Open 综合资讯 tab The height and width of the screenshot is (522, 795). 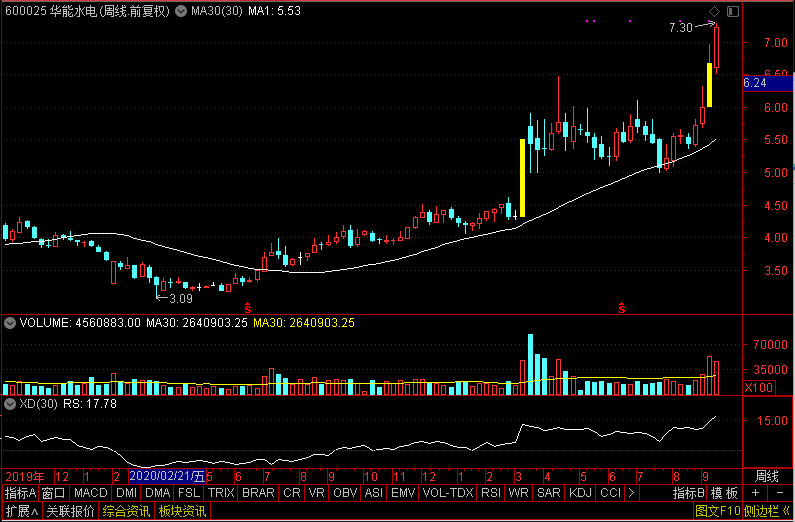coord(126,511)
